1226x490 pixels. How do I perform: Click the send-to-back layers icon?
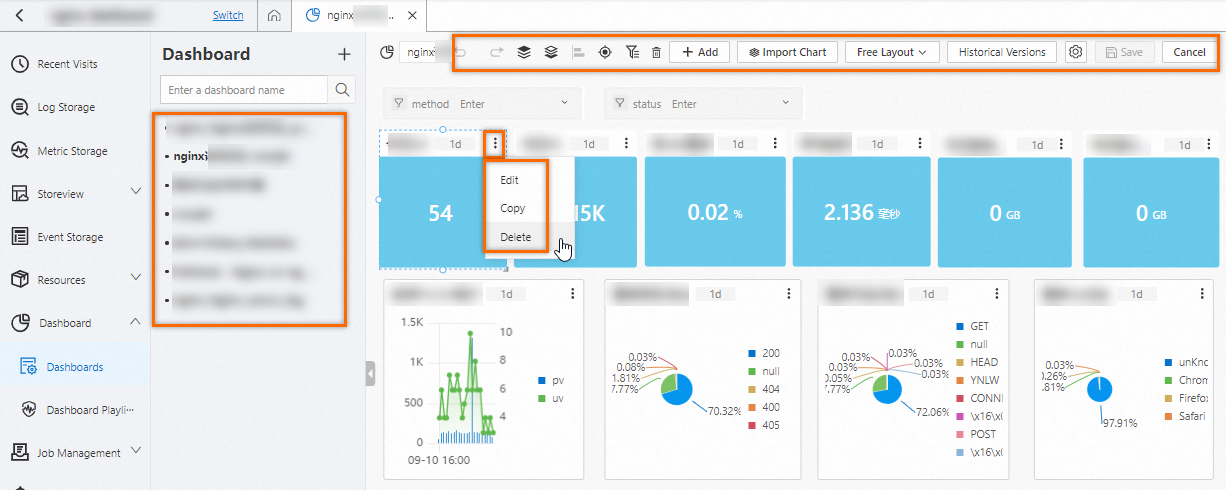pyautogui.click(x=551, y=52)
